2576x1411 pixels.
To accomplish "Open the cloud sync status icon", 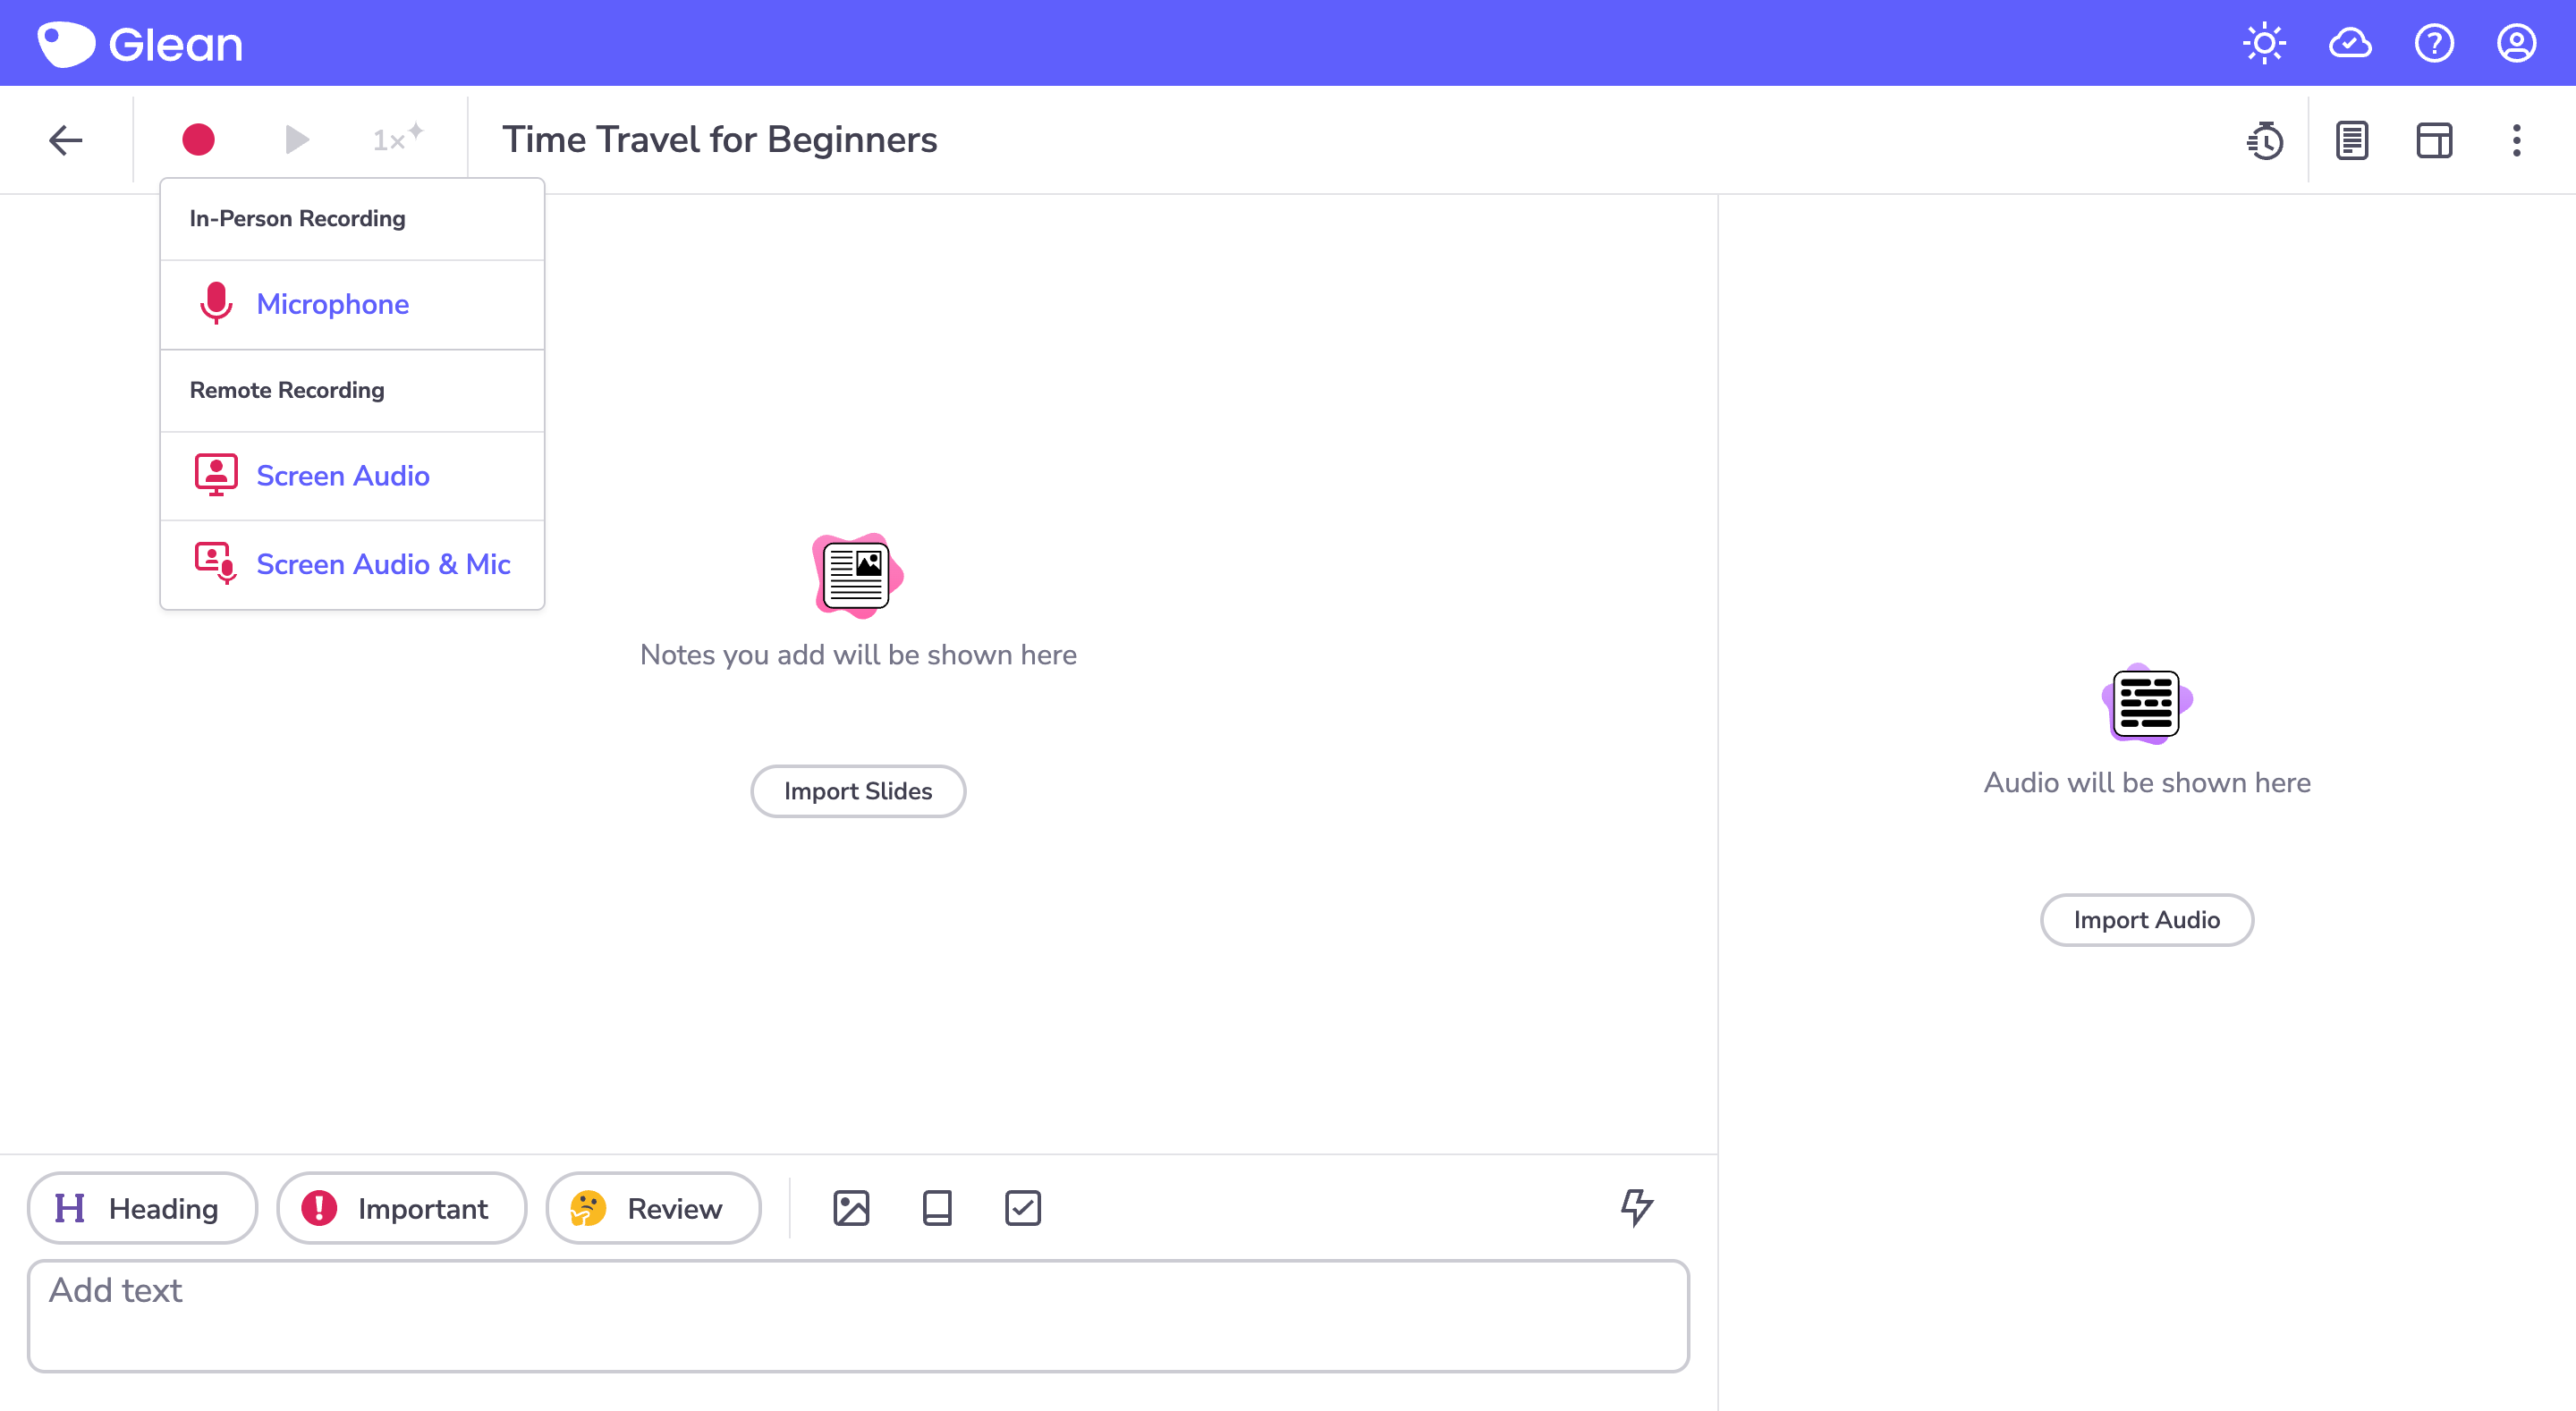I will (2350, 43).
